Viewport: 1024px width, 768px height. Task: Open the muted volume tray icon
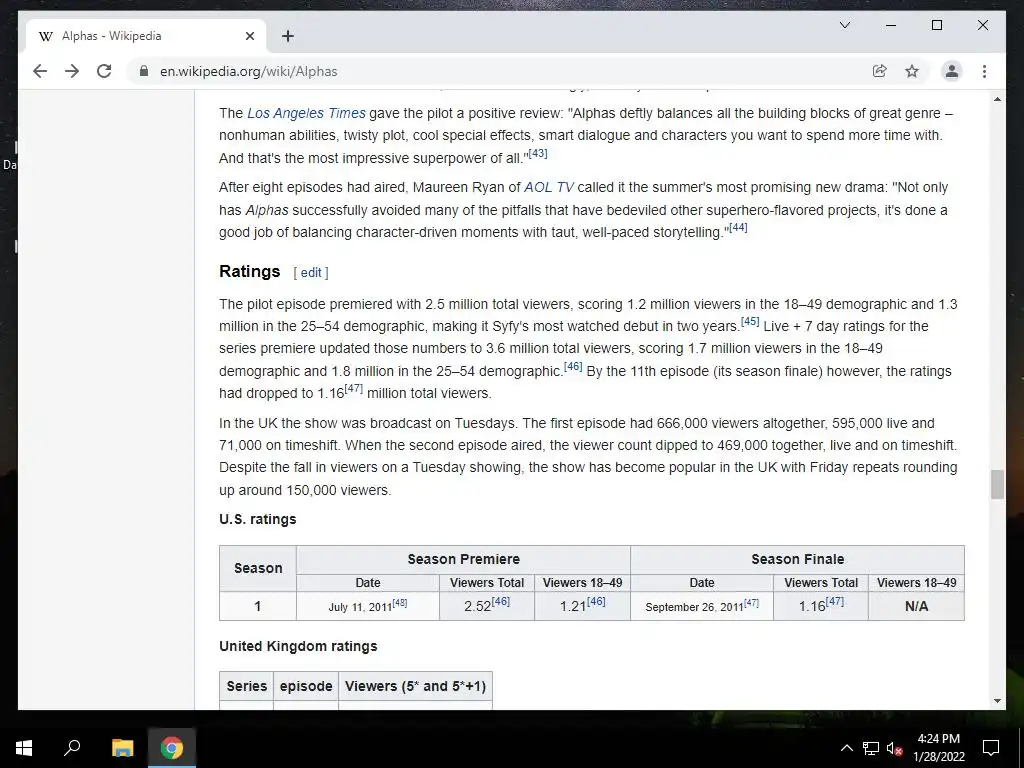895,748
